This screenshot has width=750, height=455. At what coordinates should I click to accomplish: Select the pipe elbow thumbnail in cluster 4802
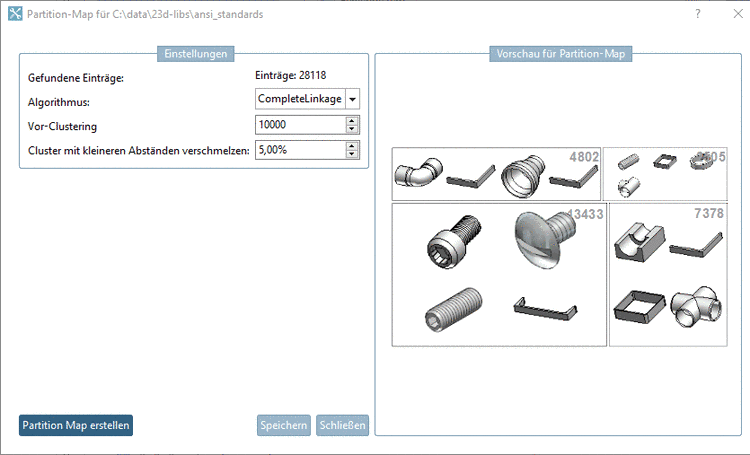419,172
